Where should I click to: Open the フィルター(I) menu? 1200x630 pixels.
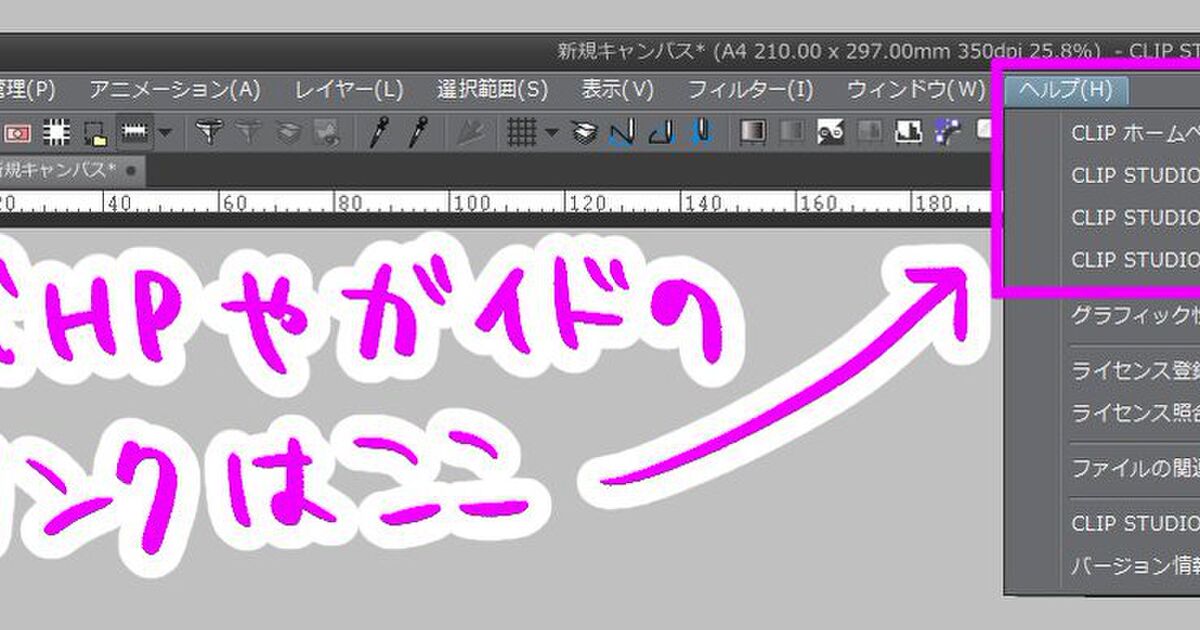point(750,90)
